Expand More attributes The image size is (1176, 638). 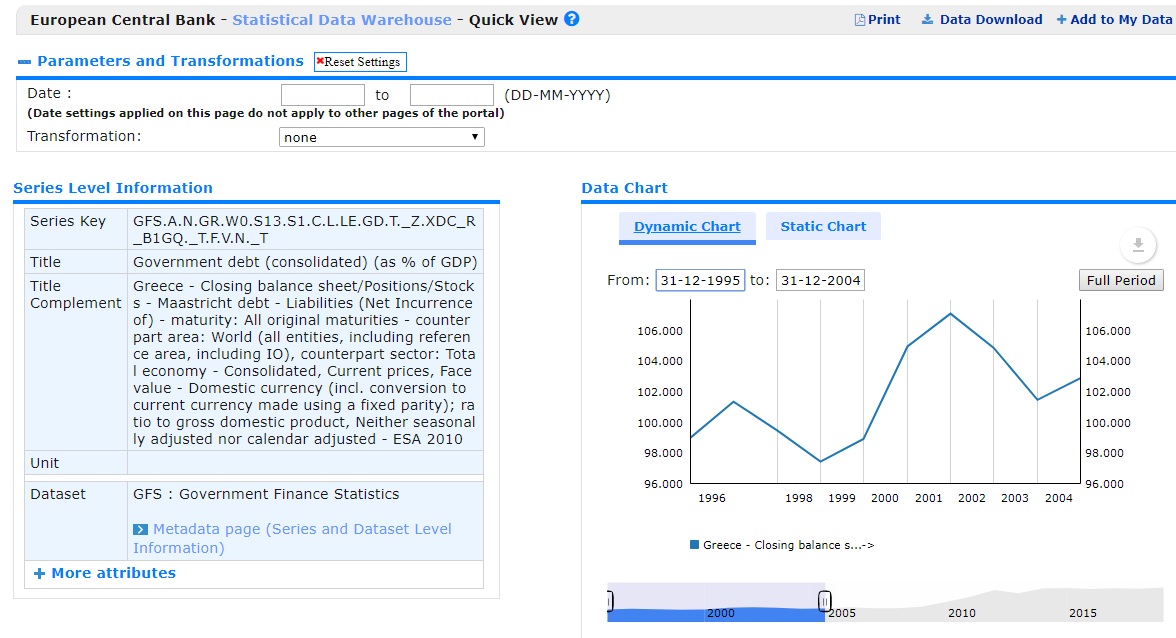point(105,573)
